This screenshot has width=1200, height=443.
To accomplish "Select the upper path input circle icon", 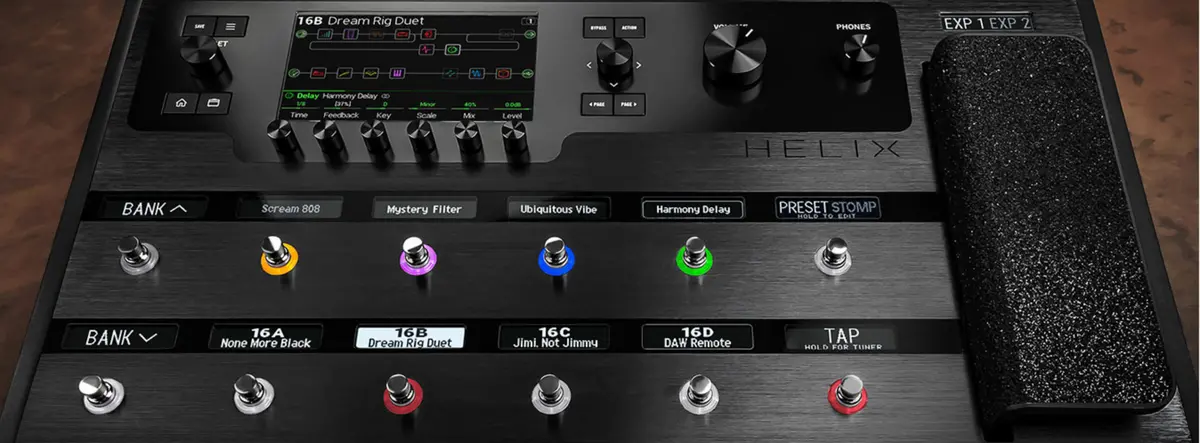I will (302, 34).
